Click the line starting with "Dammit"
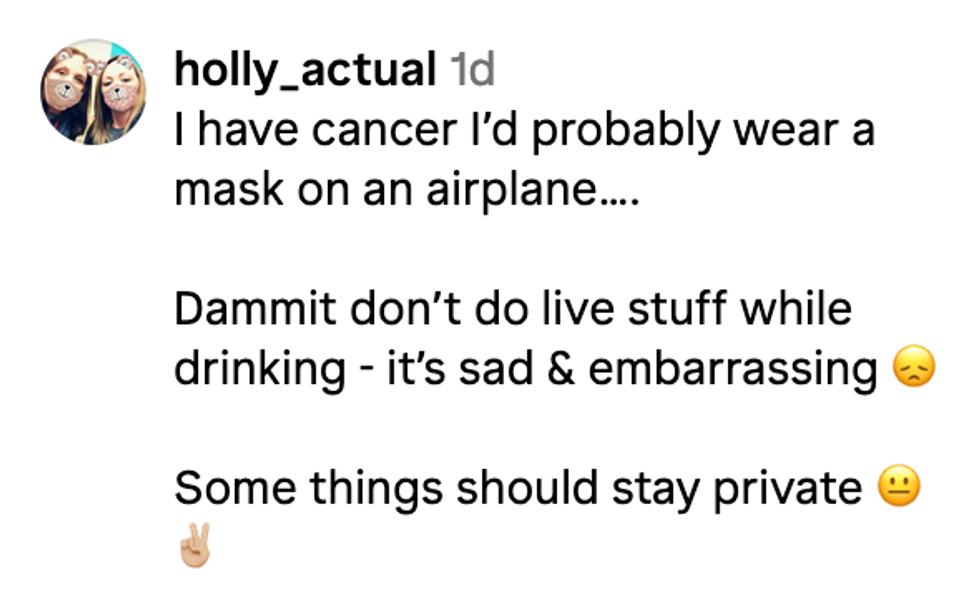 (512, 309)
